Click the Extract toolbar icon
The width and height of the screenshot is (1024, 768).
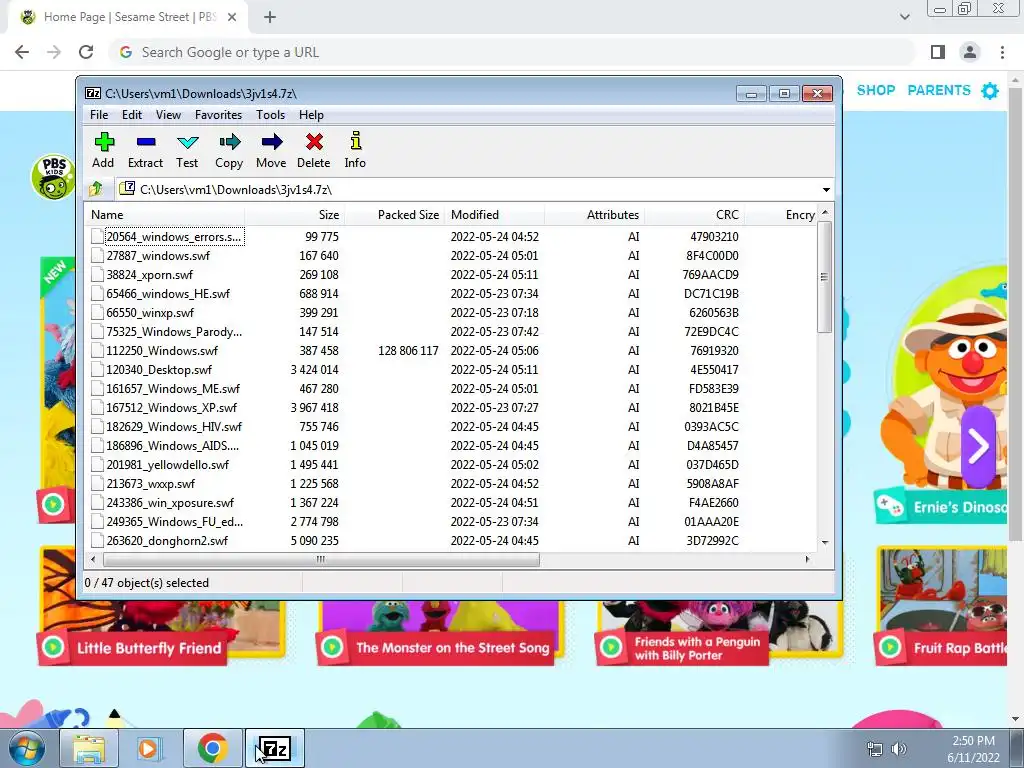146,142
